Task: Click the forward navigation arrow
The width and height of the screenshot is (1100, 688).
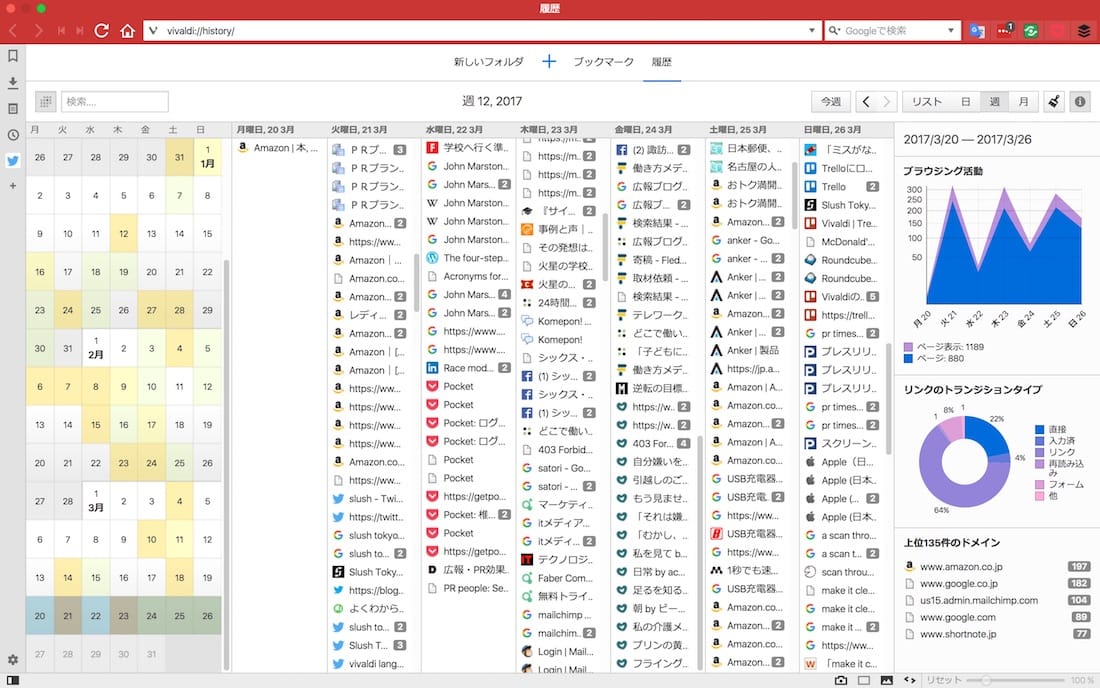Action: (39, 31)
